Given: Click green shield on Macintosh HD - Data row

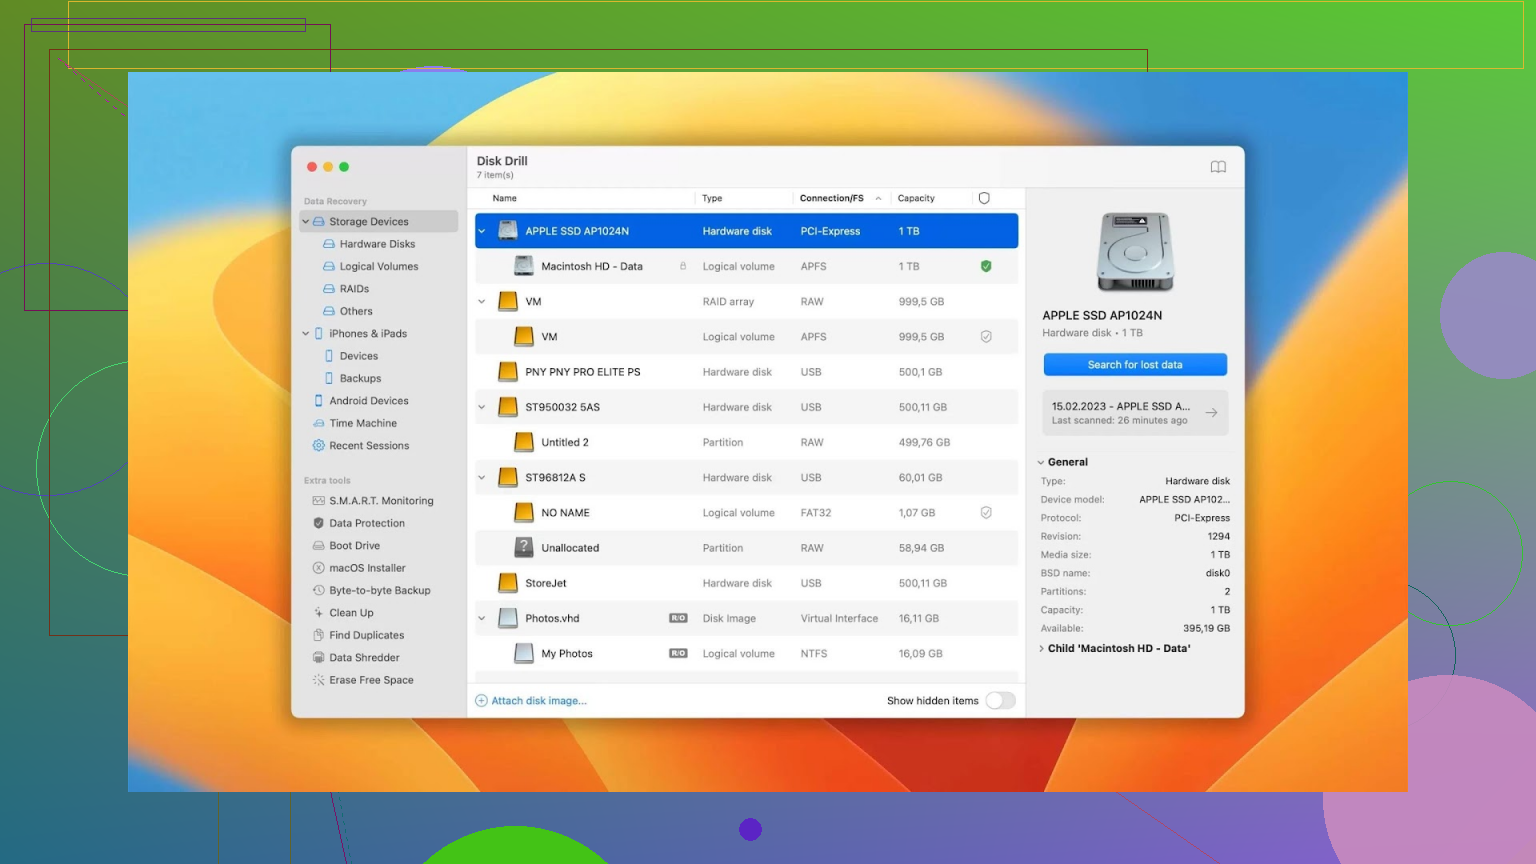Looking at the screenshot, I should coord(986,266).
